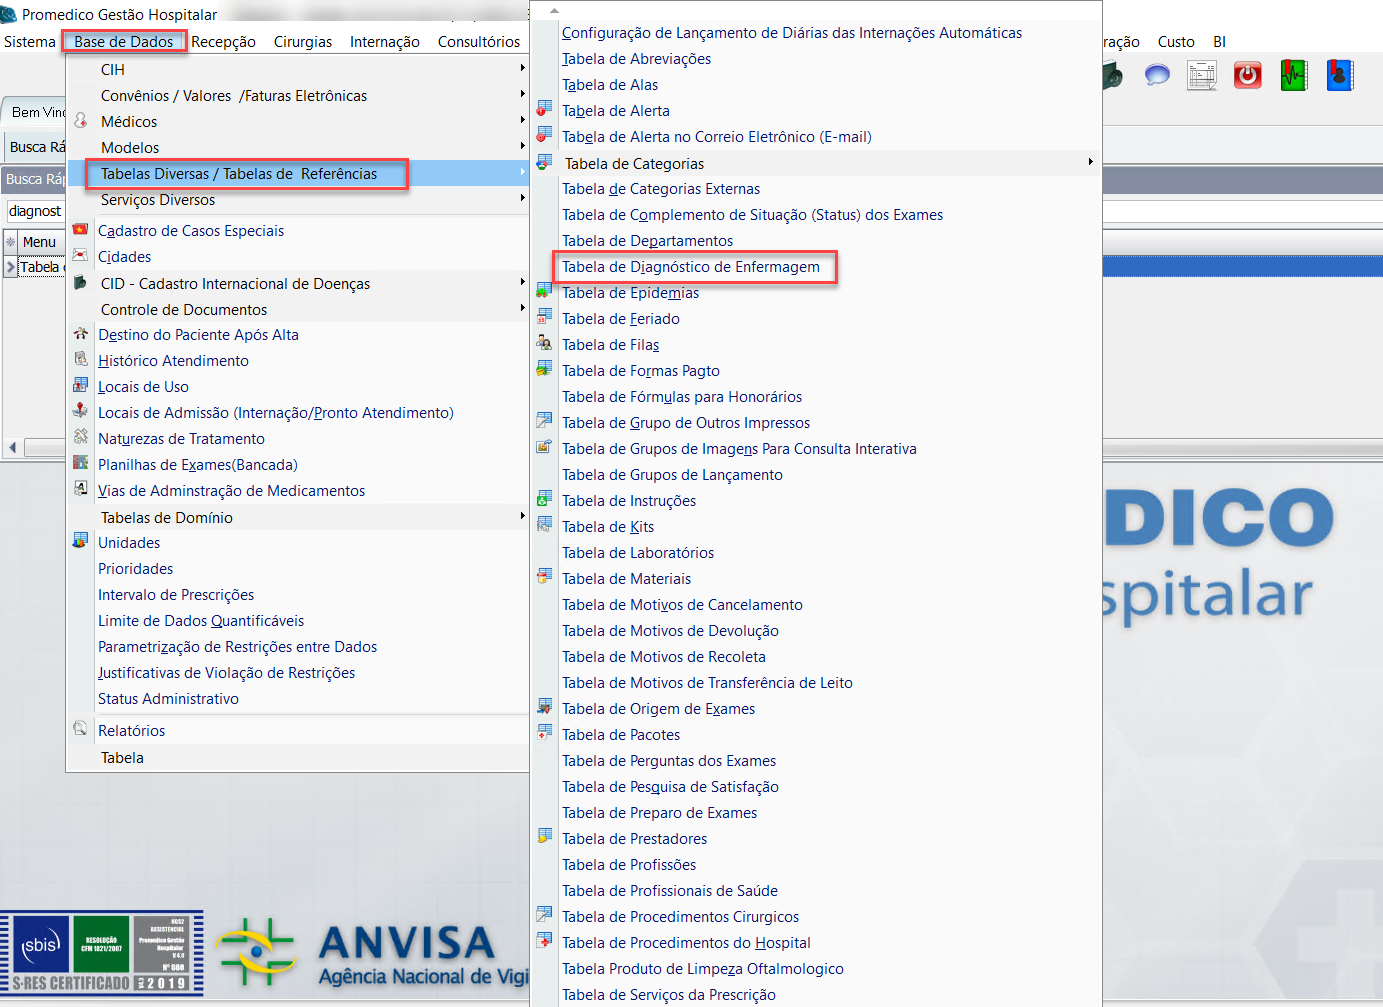Click the icon next to Cidades
The height and width of the screenshot is (1007, 1383).
81,256
